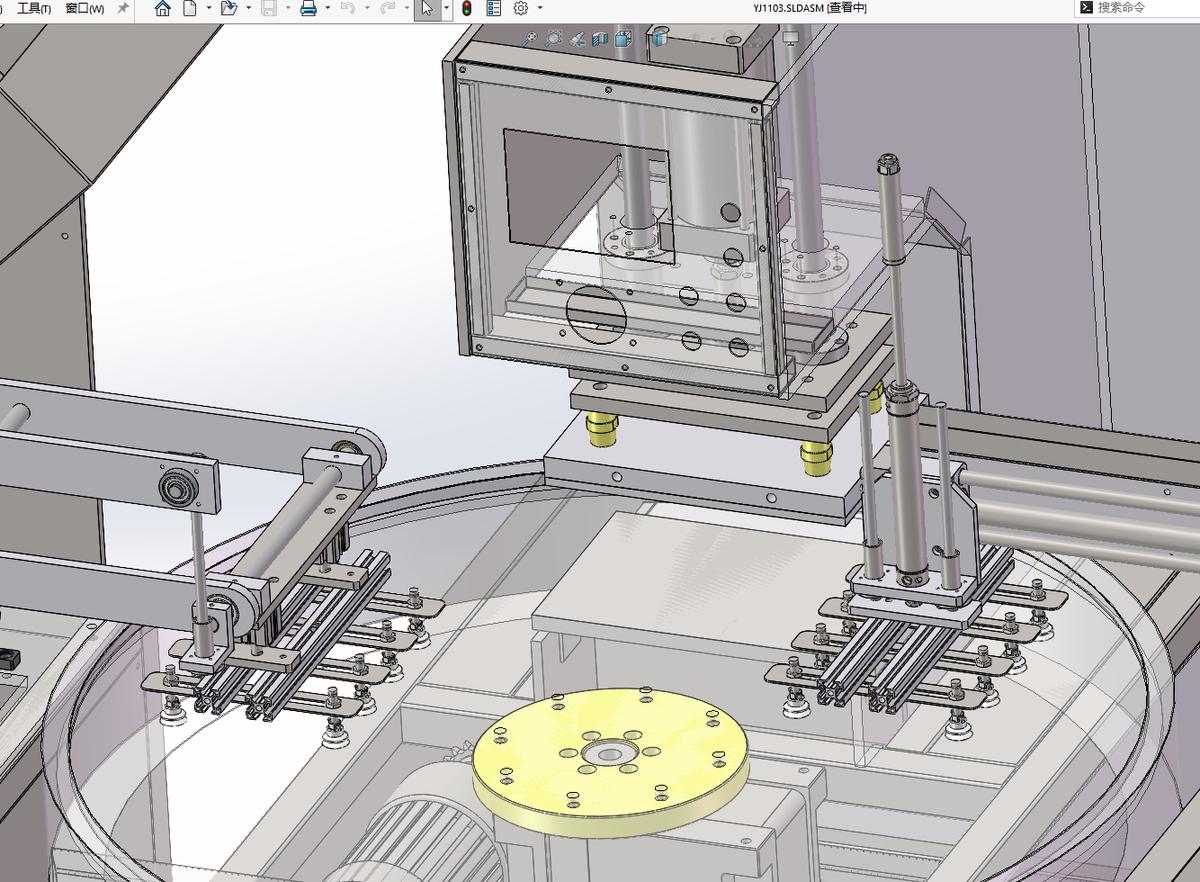Screen dimensions: 1200x882
Task: Open the Display Style cube icon
Action: click(658, 39)
